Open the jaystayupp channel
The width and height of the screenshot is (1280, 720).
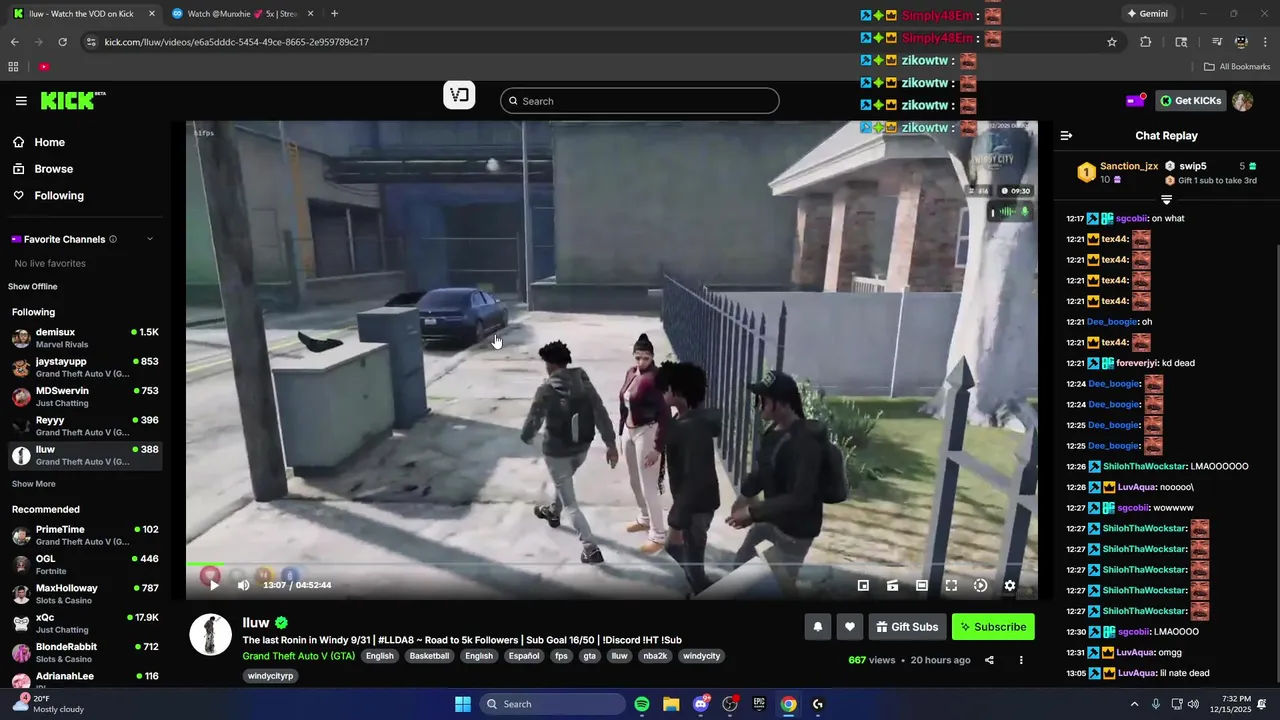pos(85,367)
